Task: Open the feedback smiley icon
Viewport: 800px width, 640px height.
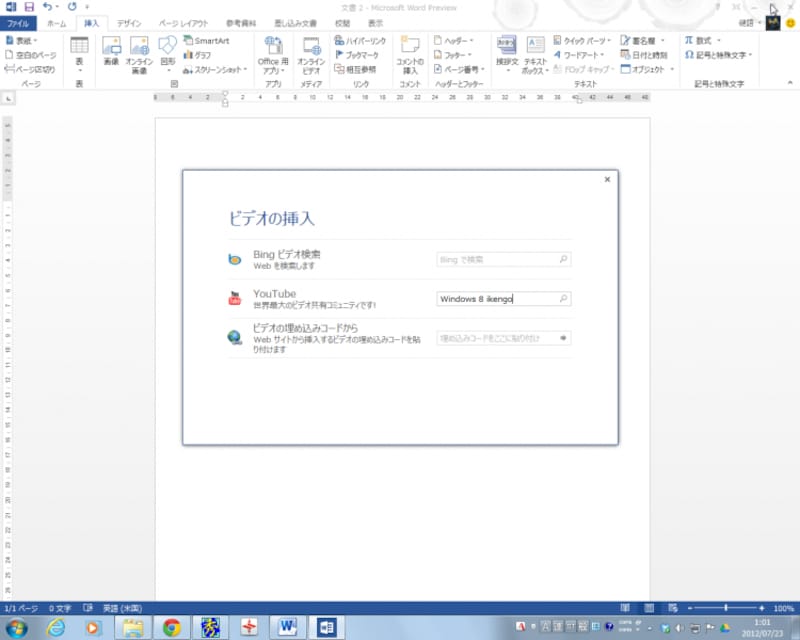Action: [x=790, y=23]
